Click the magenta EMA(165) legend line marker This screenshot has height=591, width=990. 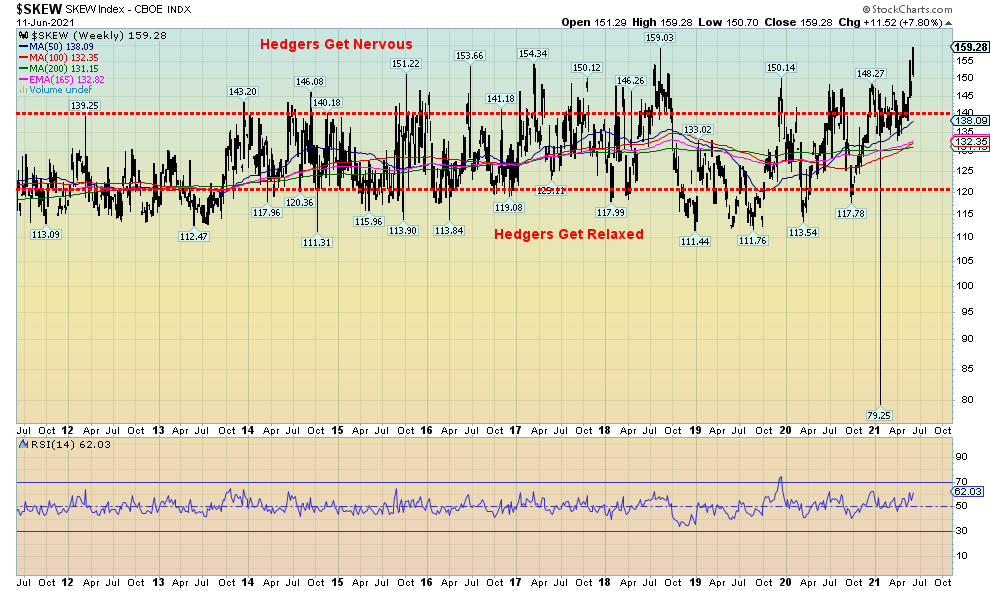(x=24, y=79)
